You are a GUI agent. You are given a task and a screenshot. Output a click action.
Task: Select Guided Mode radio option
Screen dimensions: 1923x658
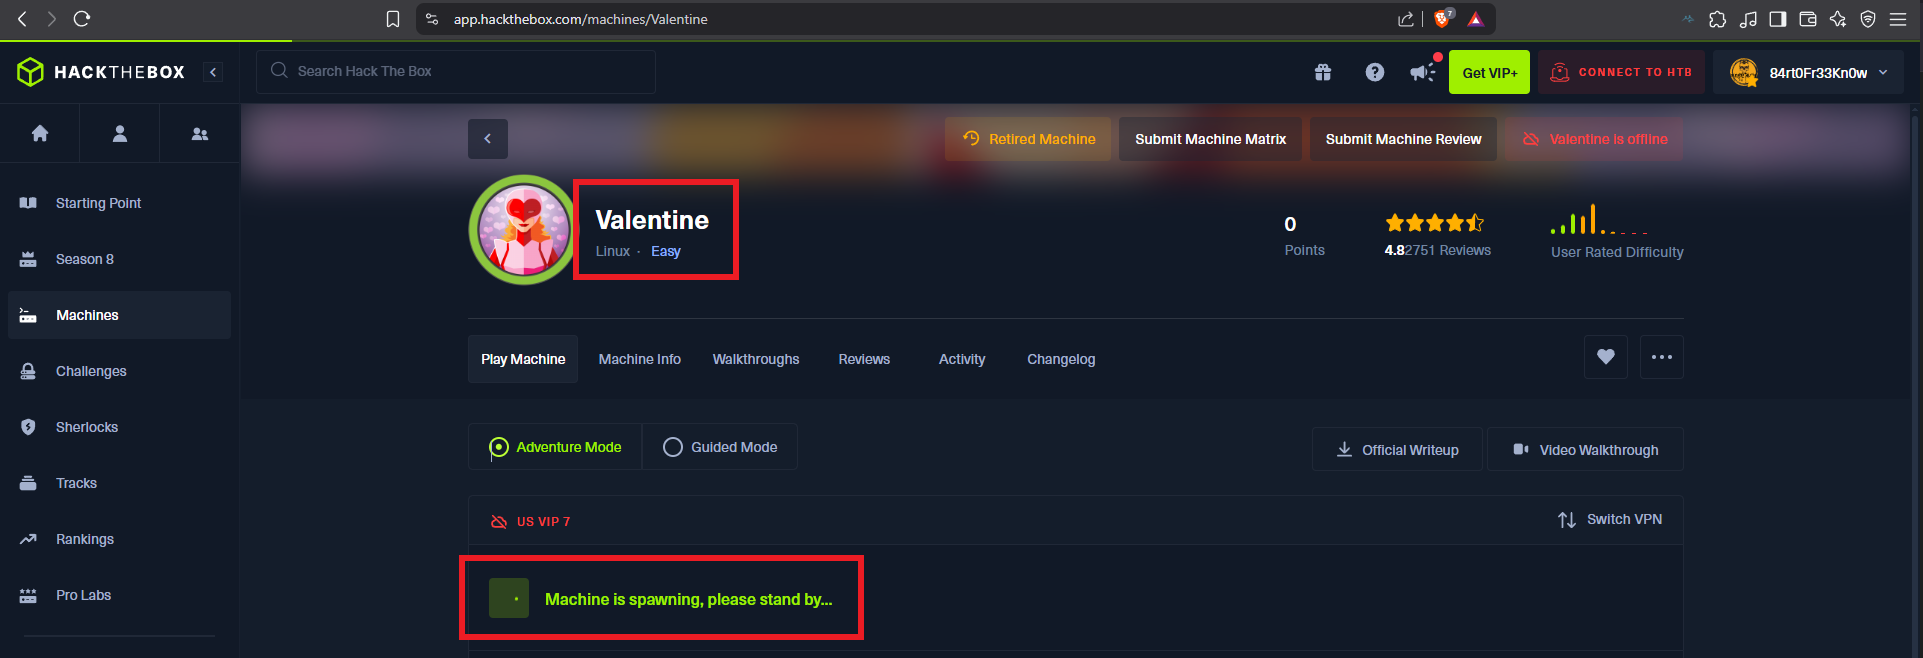pos(720,447)
